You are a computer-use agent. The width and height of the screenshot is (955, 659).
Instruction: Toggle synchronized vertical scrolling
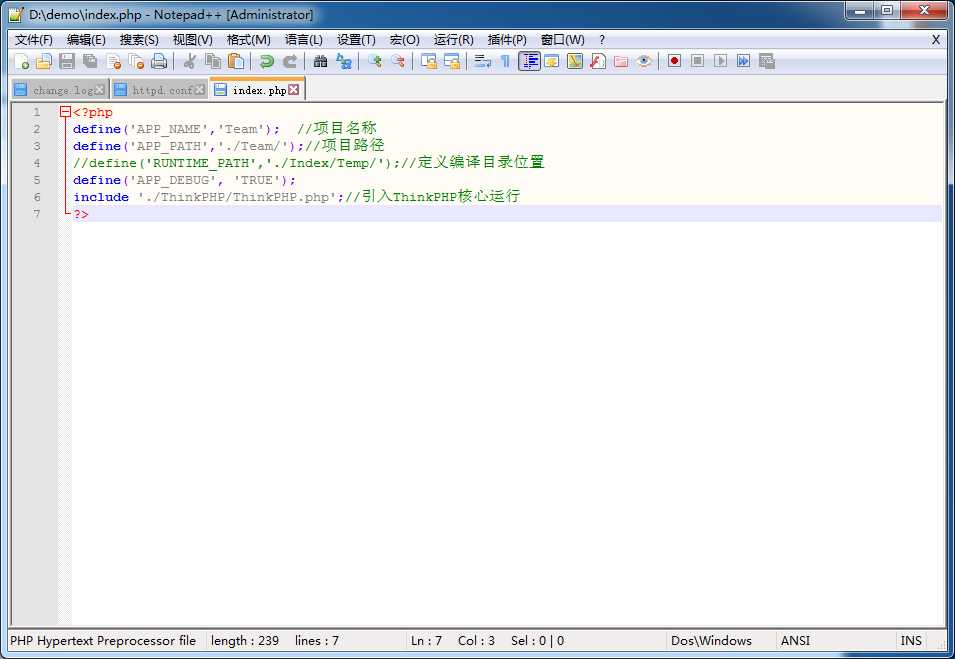coord(429,61)
